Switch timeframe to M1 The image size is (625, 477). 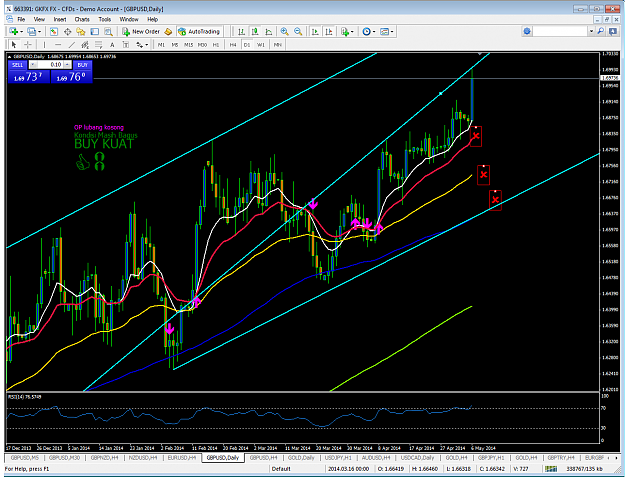click(x=161, y=45)
